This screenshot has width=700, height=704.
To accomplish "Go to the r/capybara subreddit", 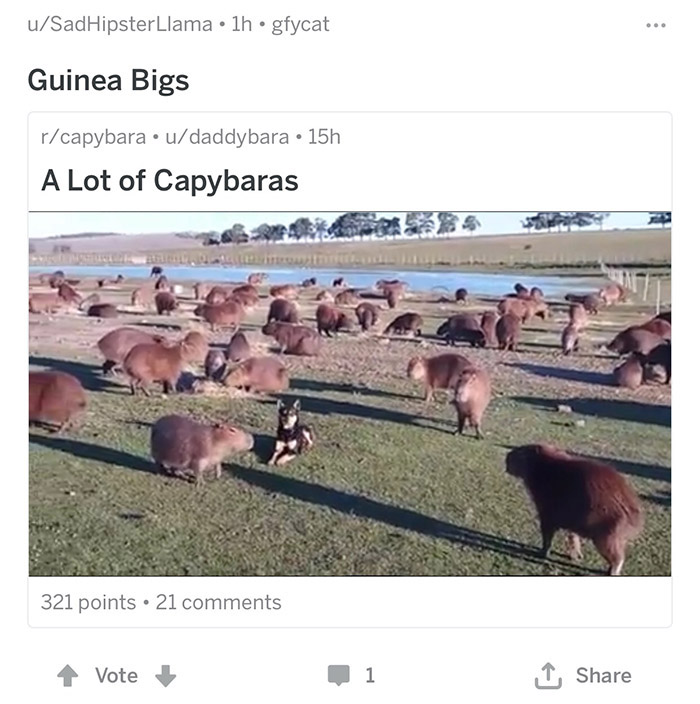I will tap(93, 137).
